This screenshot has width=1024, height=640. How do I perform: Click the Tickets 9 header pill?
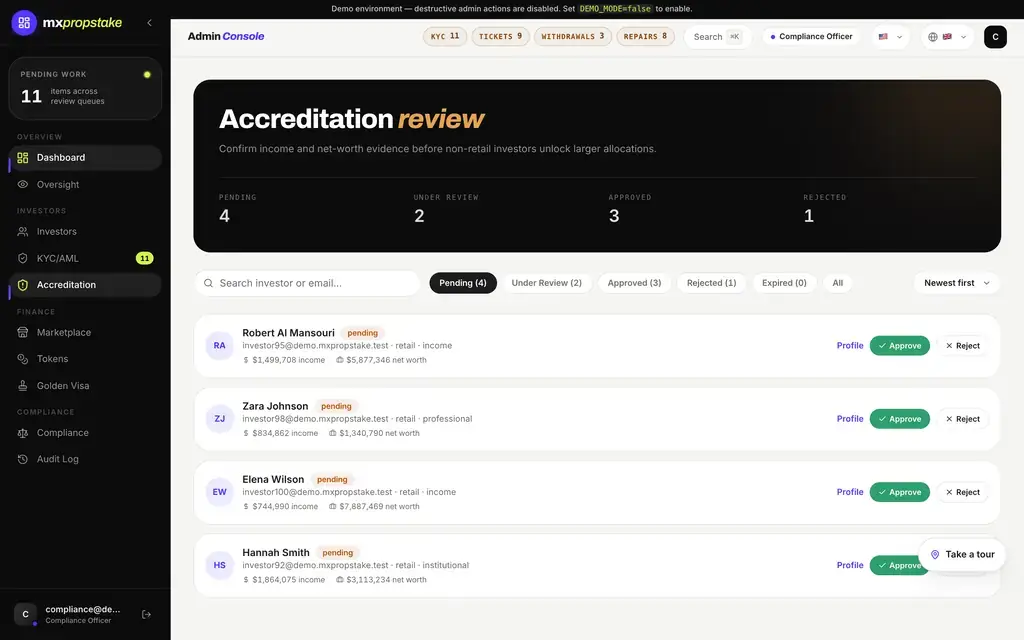(500, 37)
